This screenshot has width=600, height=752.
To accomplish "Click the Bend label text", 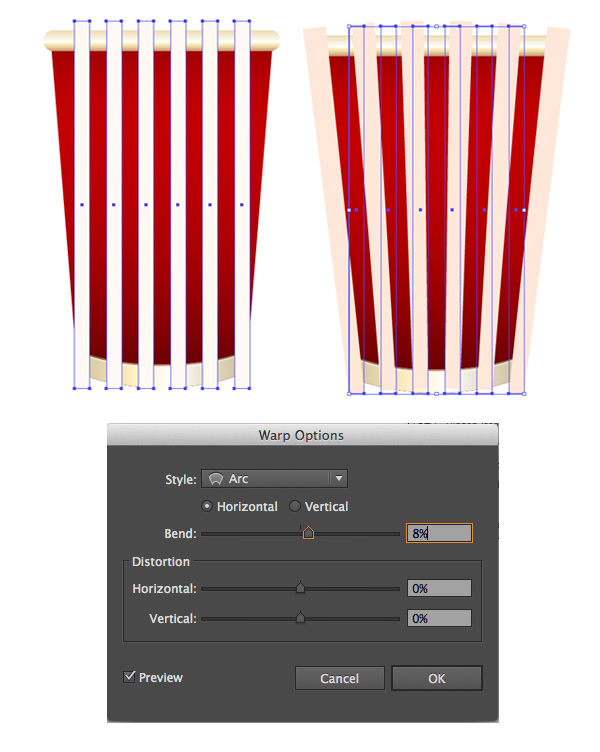I will 180,533.
